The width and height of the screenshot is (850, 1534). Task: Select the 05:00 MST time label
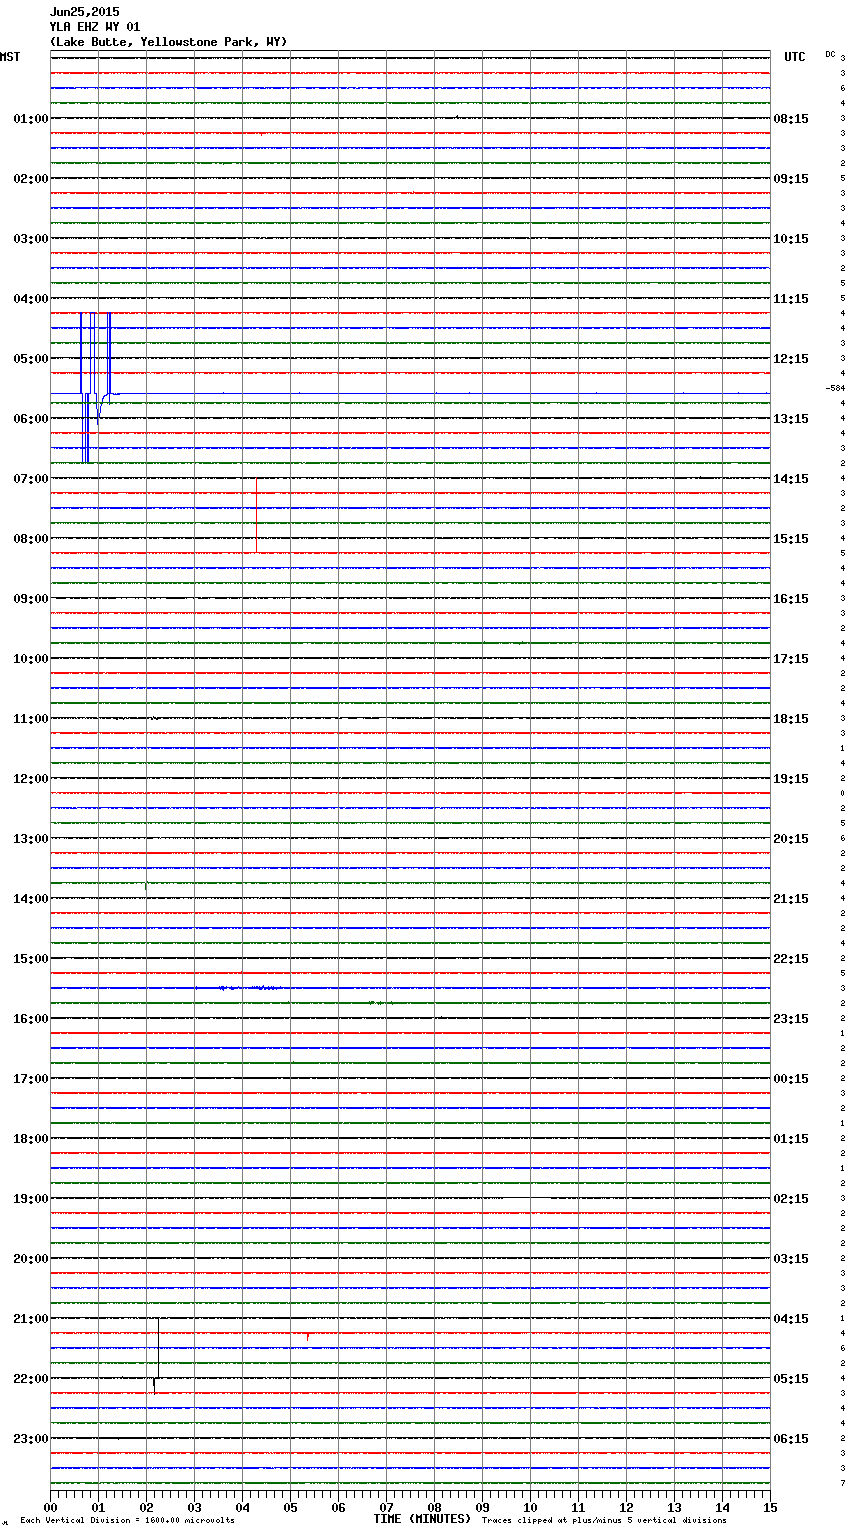pyautogui.click(x=30, y=359)
